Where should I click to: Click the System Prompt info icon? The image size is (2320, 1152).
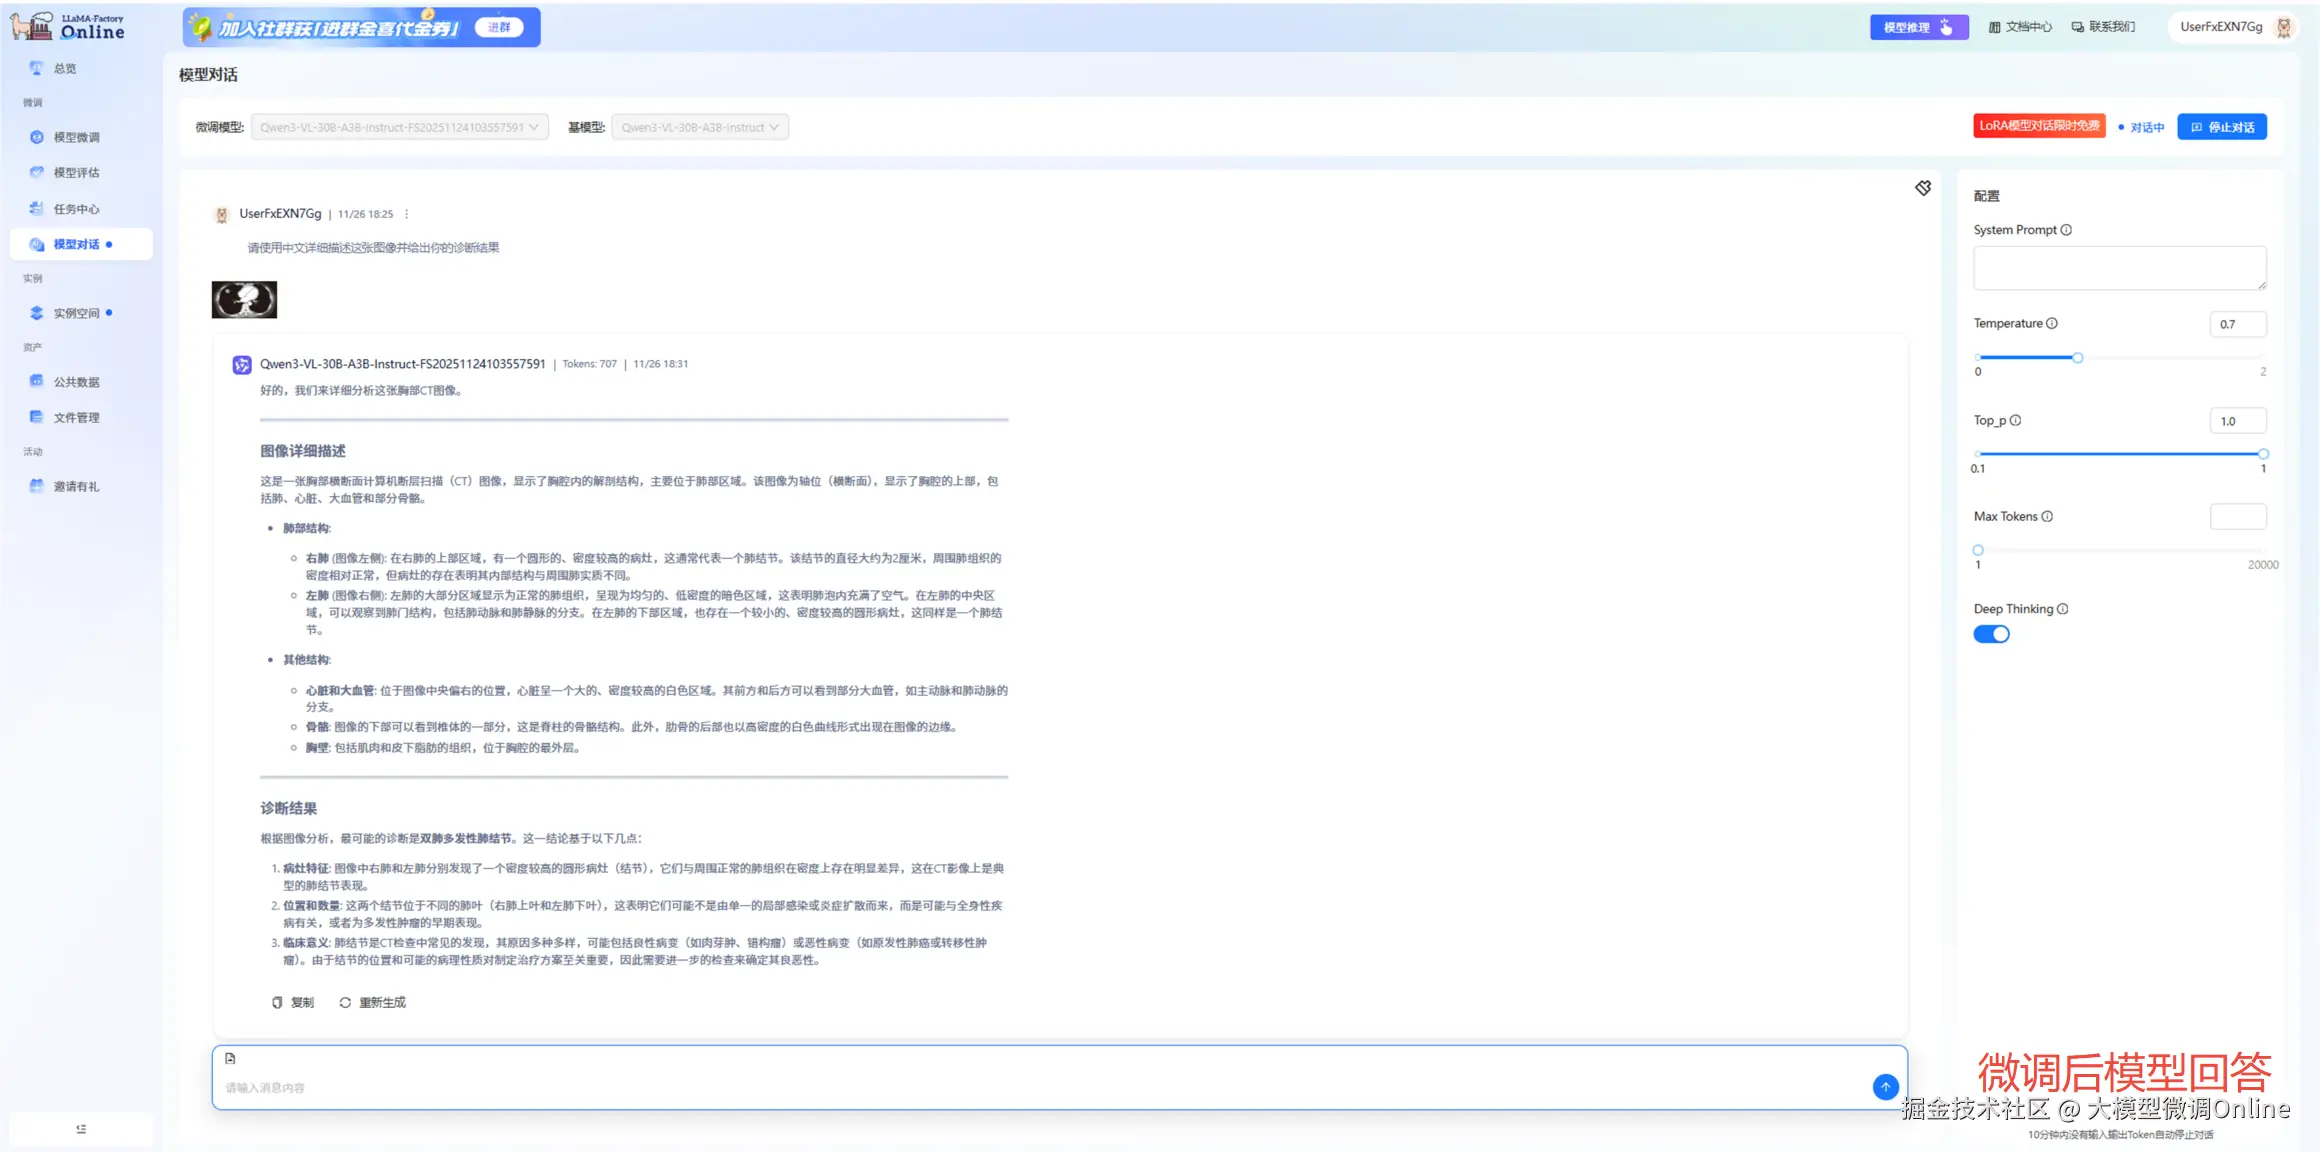2066,230
